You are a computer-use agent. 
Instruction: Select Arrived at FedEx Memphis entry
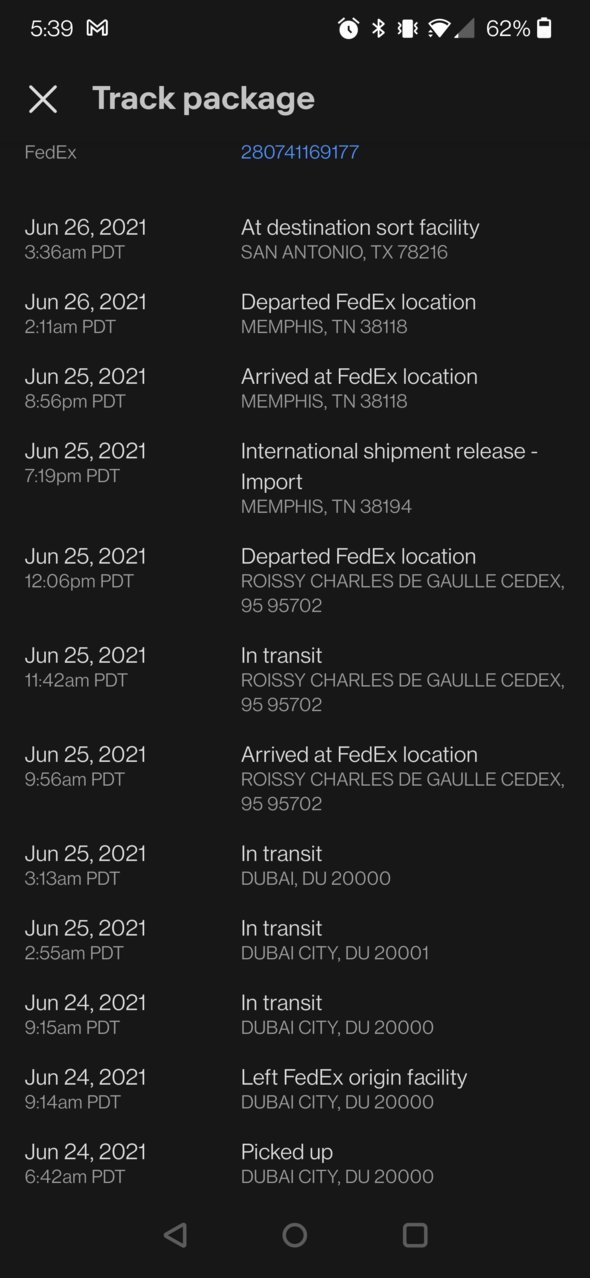[295, 388]
